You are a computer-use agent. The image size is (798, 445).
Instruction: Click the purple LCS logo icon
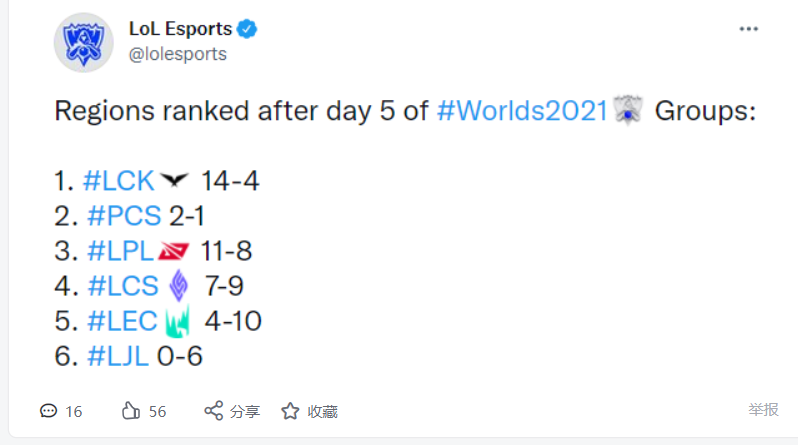(x=179, y=286)
